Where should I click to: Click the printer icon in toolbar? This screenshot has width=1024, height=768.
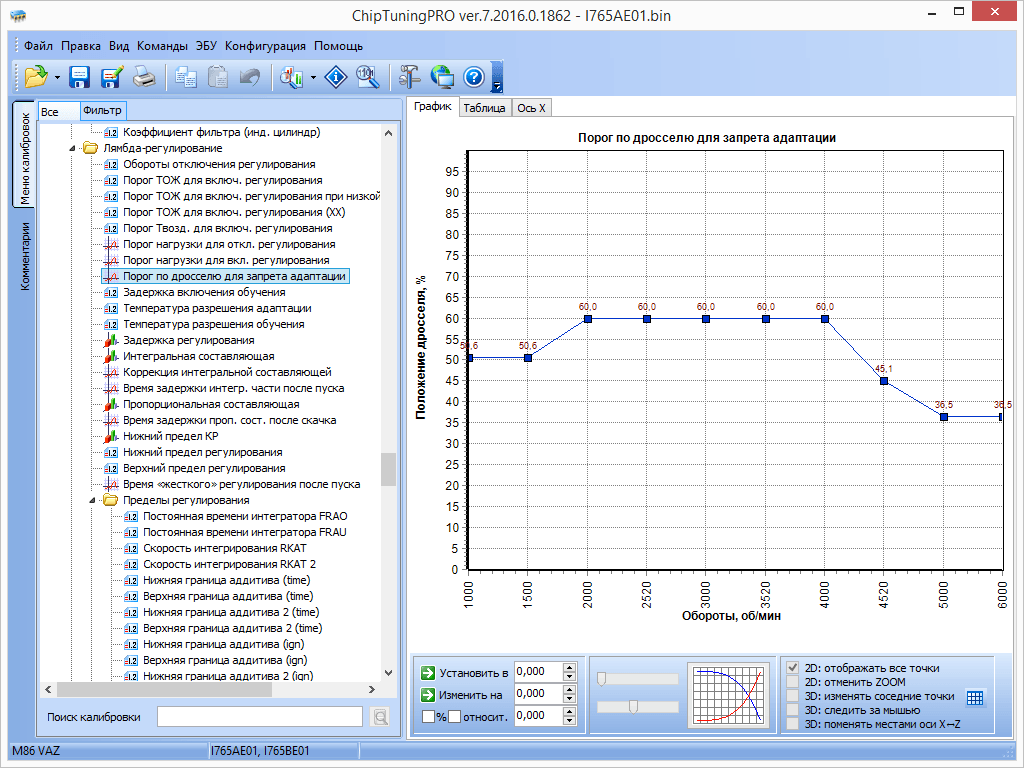(x=144, y=77)
